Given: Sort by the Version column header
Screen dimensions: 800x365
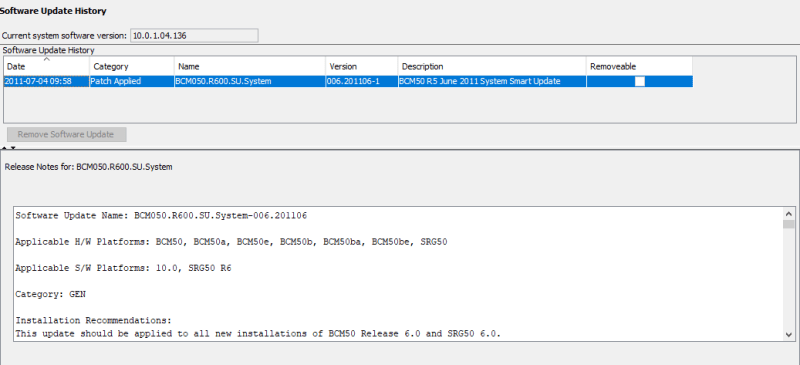Looking at the screenshot, I should (x=362, y=66).
